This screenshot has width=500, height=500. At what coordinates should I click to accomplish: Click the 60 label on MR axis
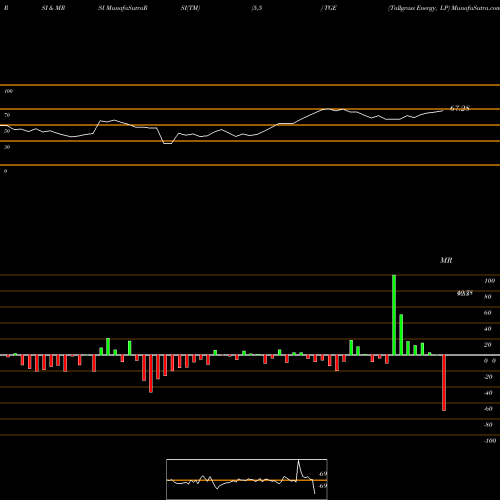point(488,313)
